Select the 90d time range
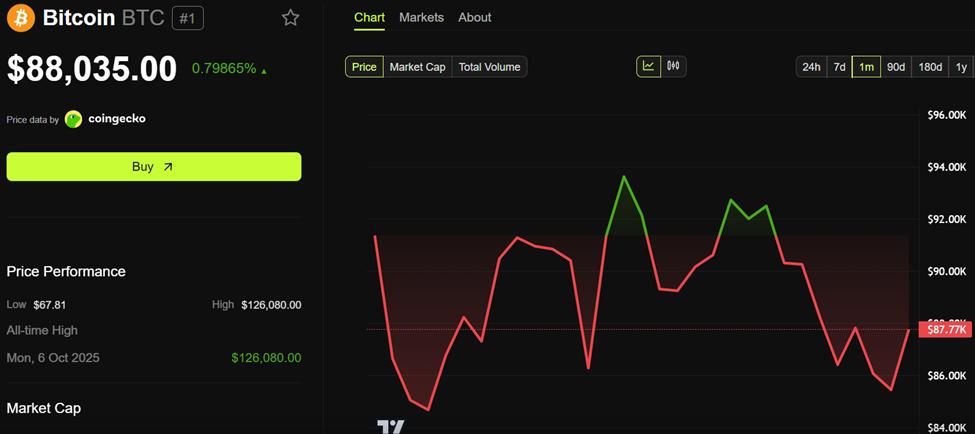Viewport: 975px width, 434px height. (x=896, y=67)
